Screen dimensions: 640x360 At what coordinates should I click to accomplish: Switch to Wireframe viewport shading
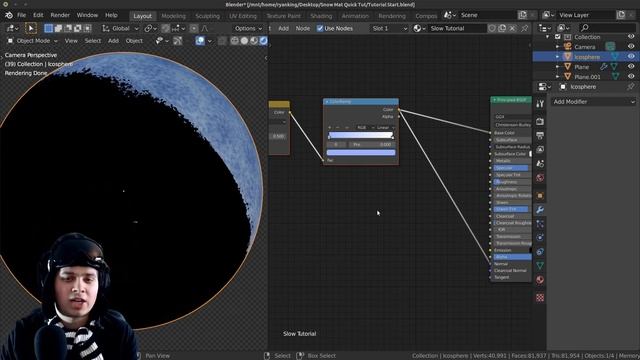click(x=235, y=41)
